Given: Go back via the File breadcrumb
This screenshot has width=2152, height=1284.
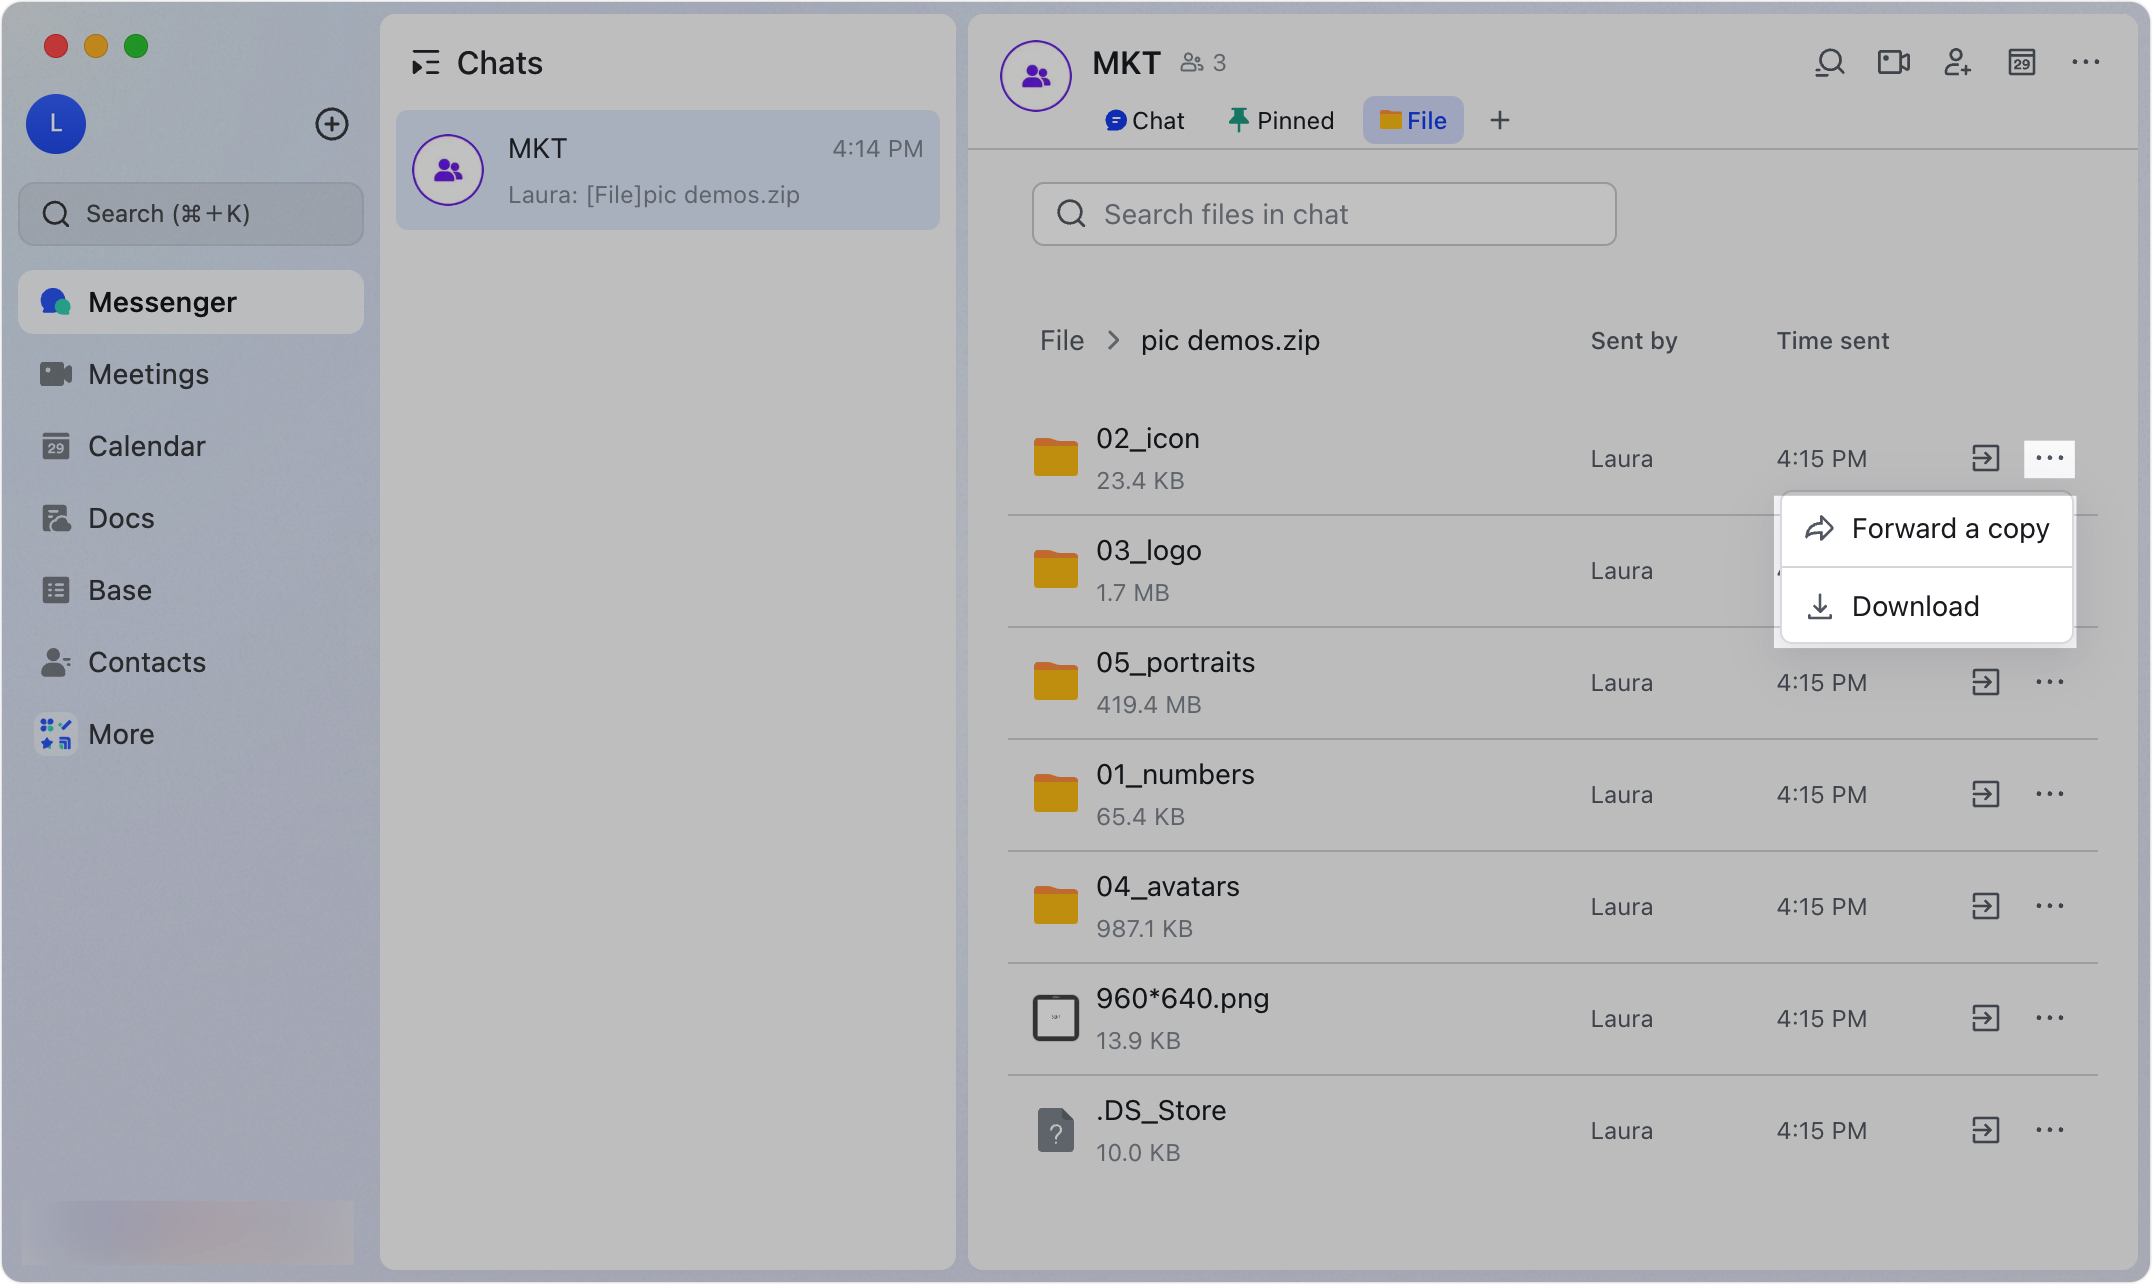Looking at the screenshot, I should coord(1061,340).
